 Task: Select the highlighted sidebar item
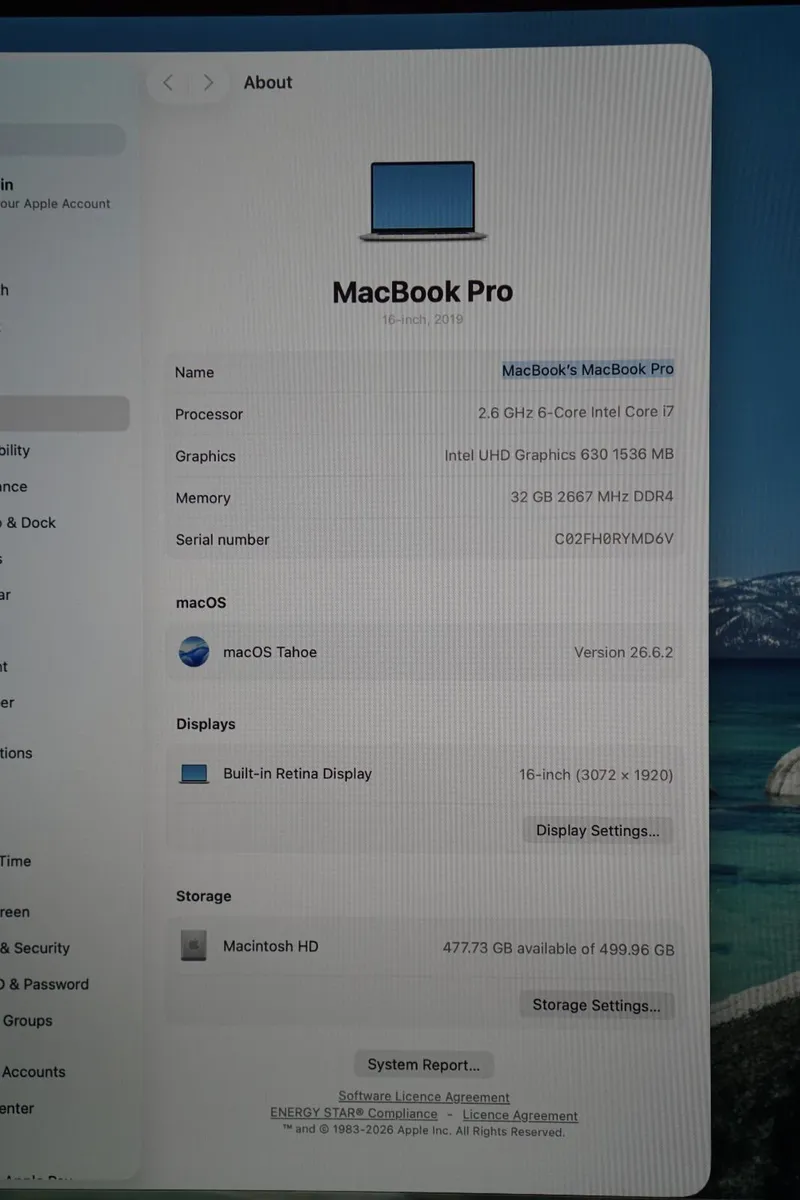pyautogui.click(x=64, y=413)
